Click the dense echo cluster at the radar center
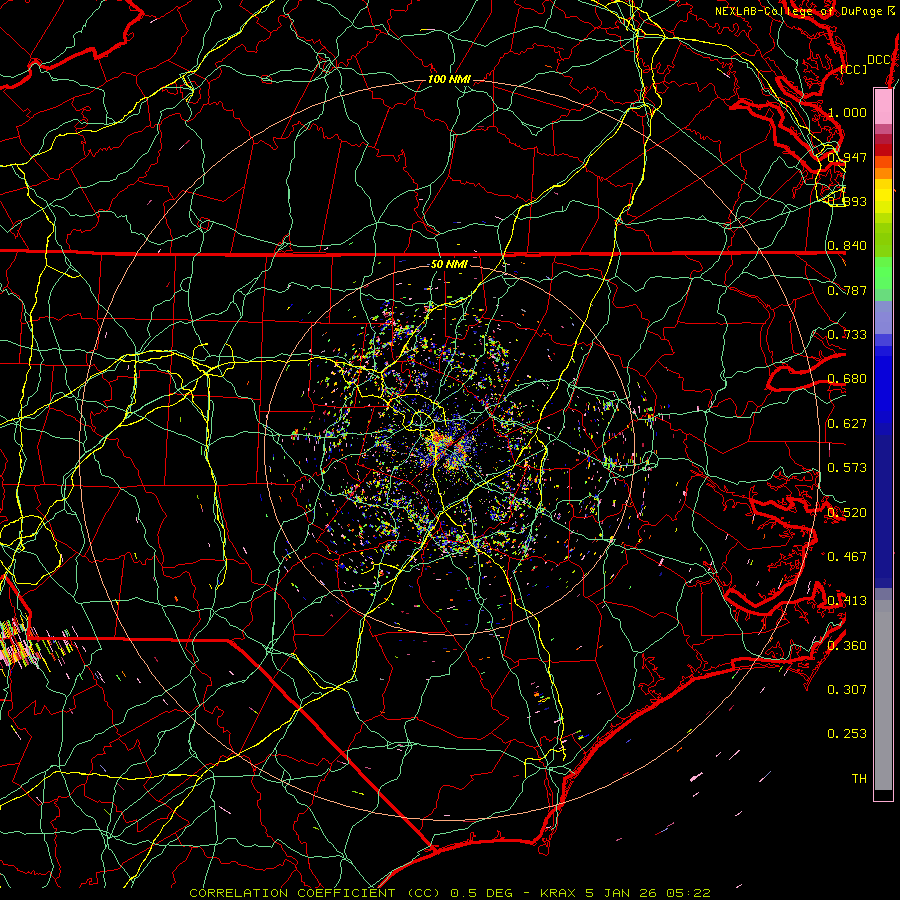900x900 pixels. pyautogui.click(x=449, y=449)
